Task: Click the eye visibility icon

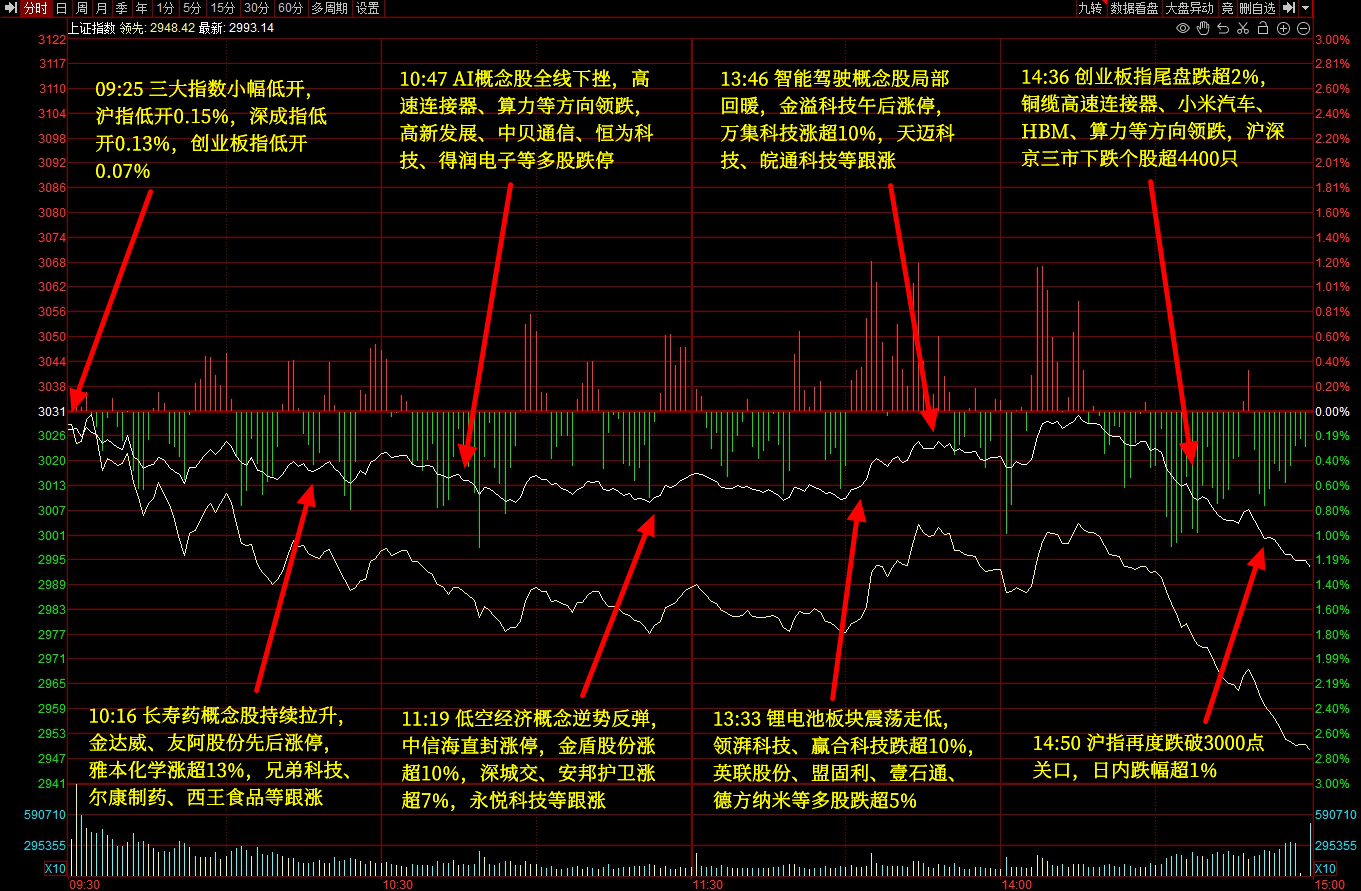Action: pos(1183,28)
